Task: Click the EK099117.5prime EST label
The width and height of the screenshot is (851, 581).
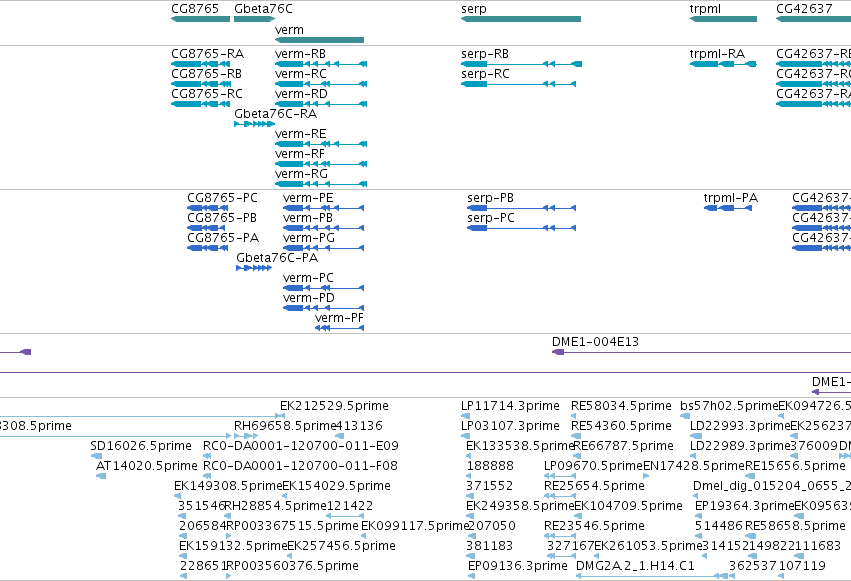Action: tap(415, 526)
